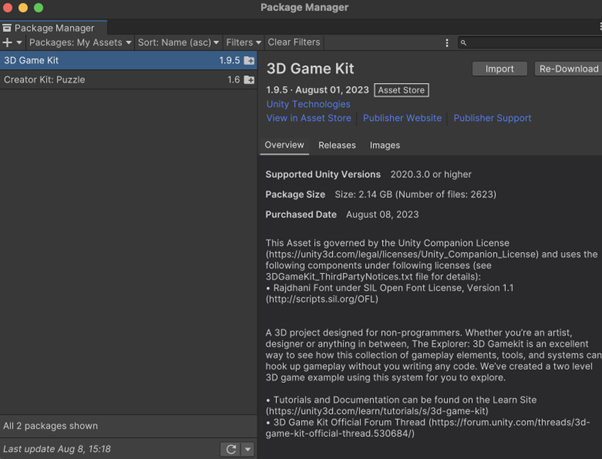Open the Unity Technologies publisher link
The width and height of the screenshot is (602, 459).
308,104
